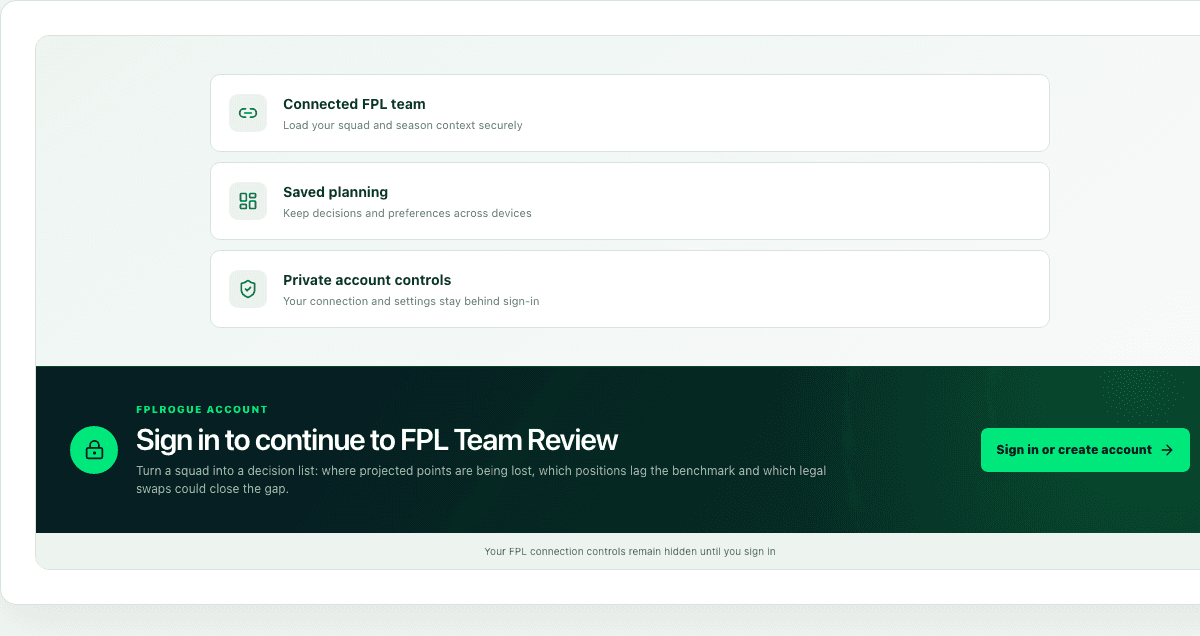Click the FPLROGUE ACCOUNT label
Screen dimensions: 1200x636
202,410
